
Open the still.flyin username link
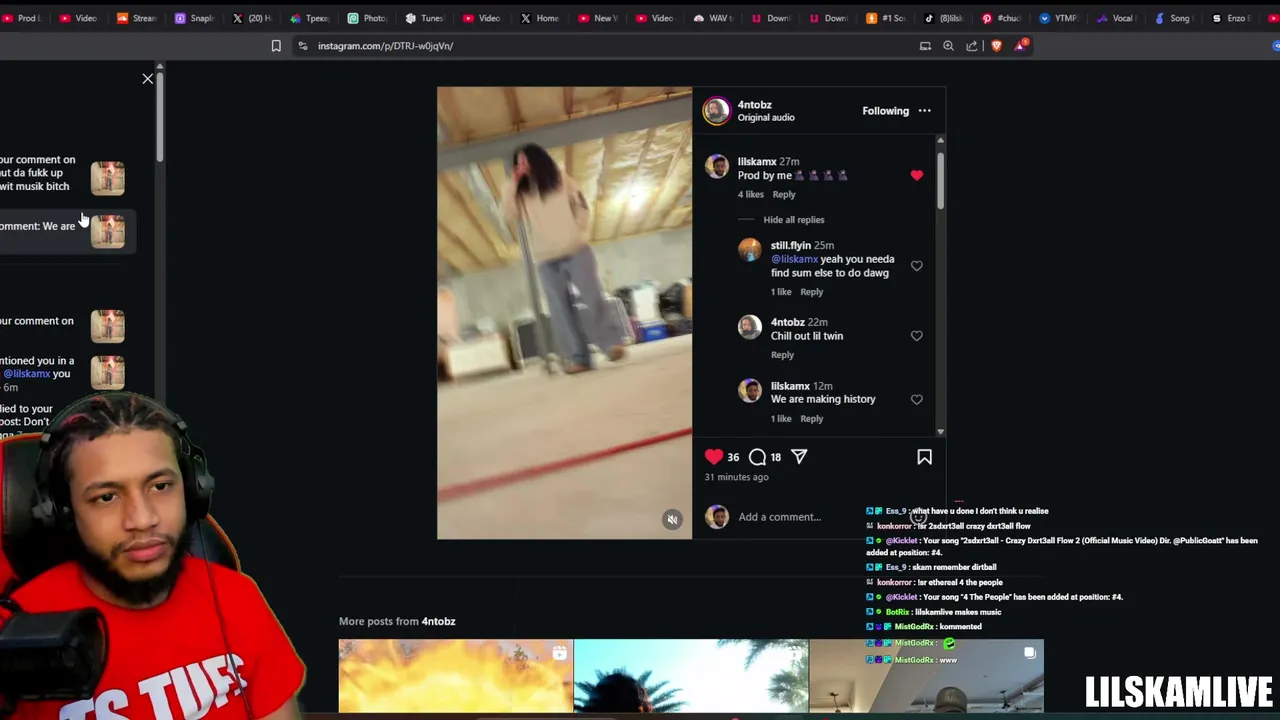790,245
